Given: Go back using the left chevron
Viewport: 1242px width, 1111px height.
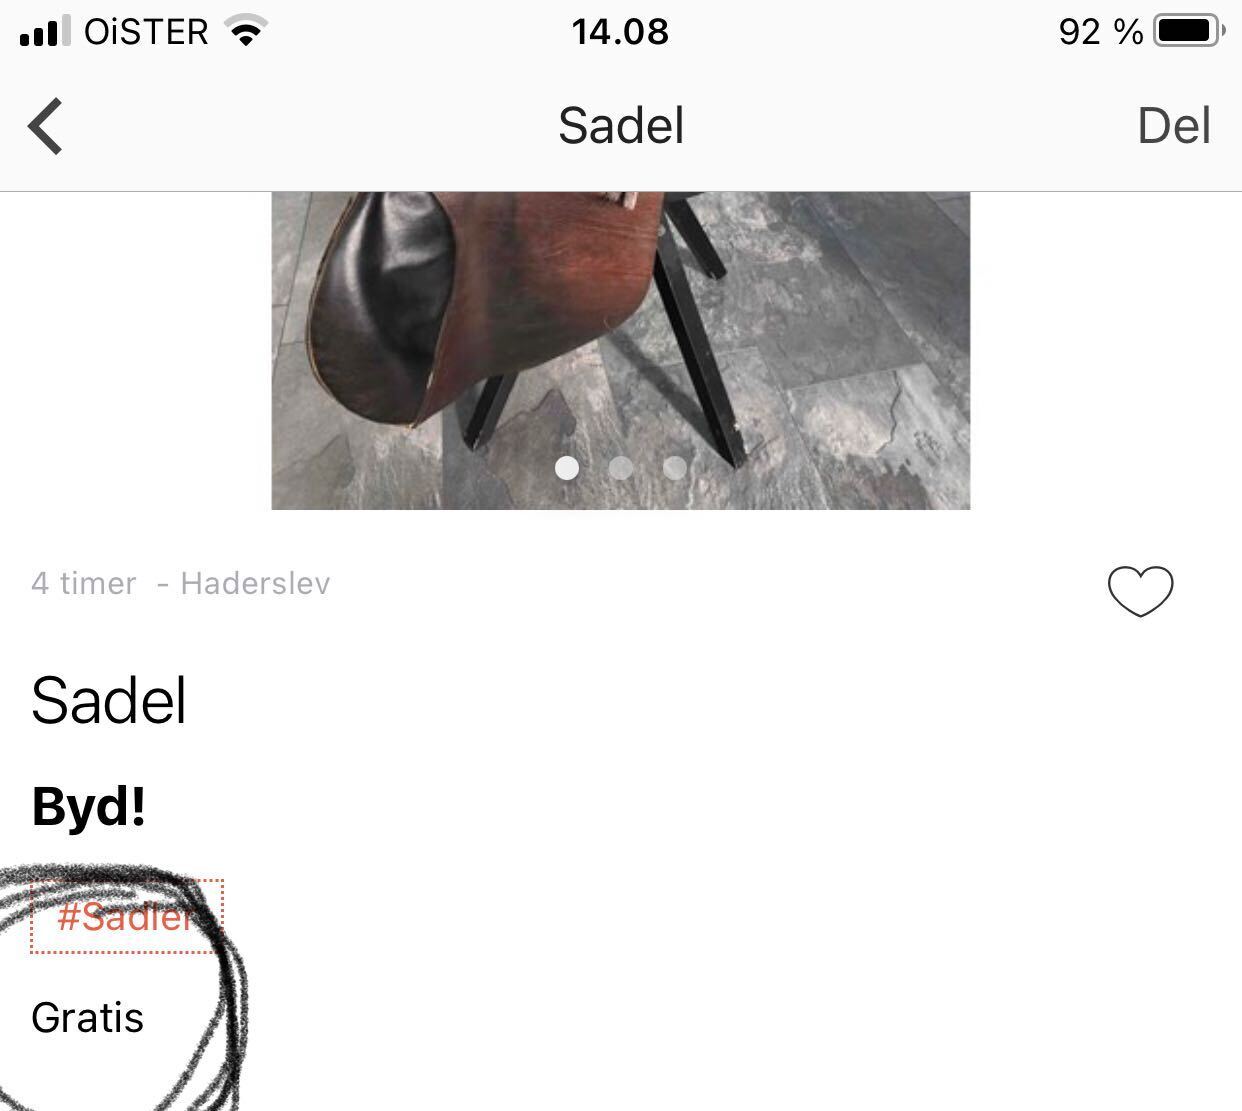Looking at the screenshot, I should click(x=45, y=126).
